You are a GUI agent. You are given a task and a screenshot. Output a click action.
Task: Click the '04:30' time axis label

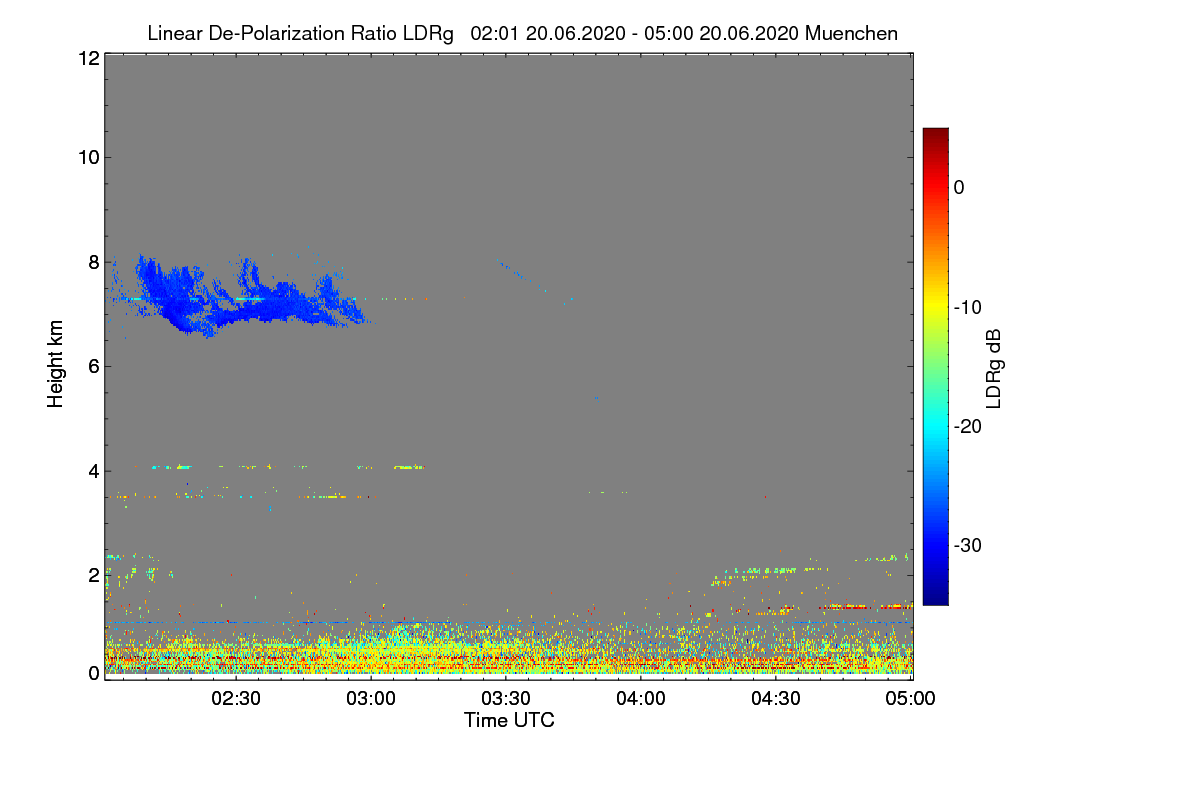pyautogui.click(x=778, y=699)
